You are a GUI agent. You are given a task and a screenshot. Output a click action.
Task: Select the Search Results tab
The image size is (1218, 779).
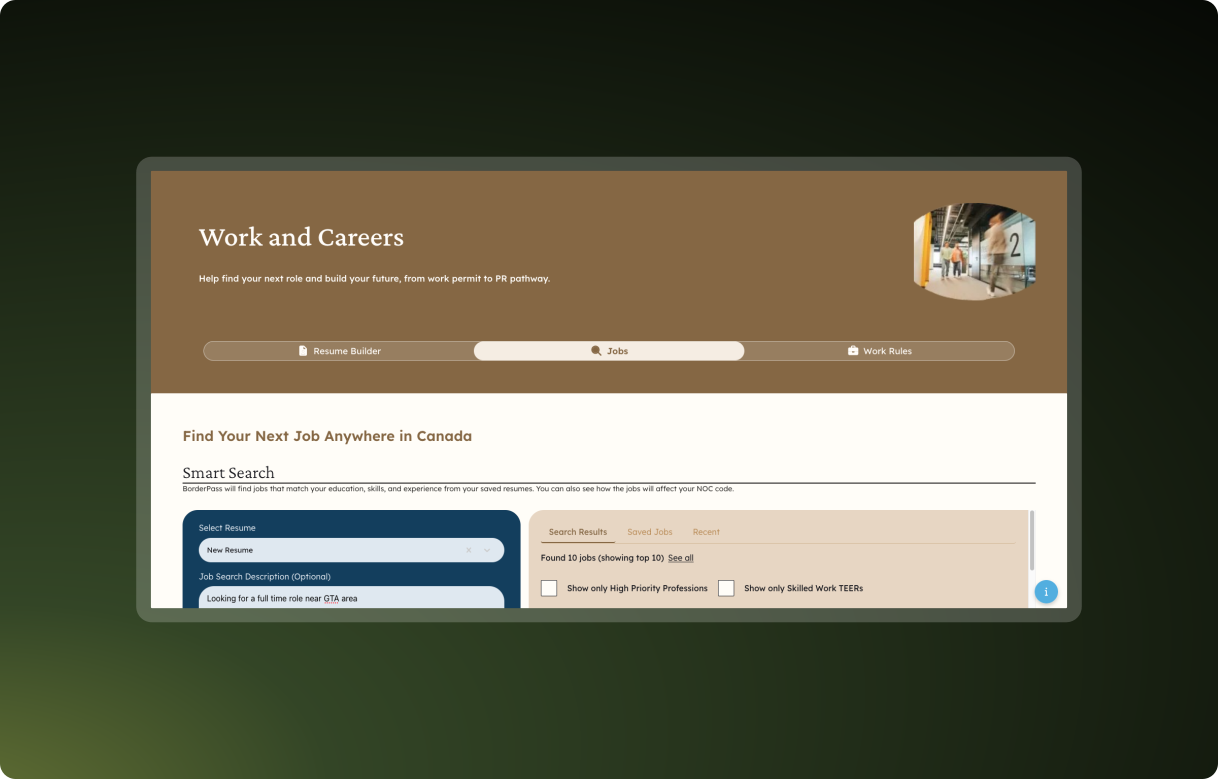coord(577,531)
